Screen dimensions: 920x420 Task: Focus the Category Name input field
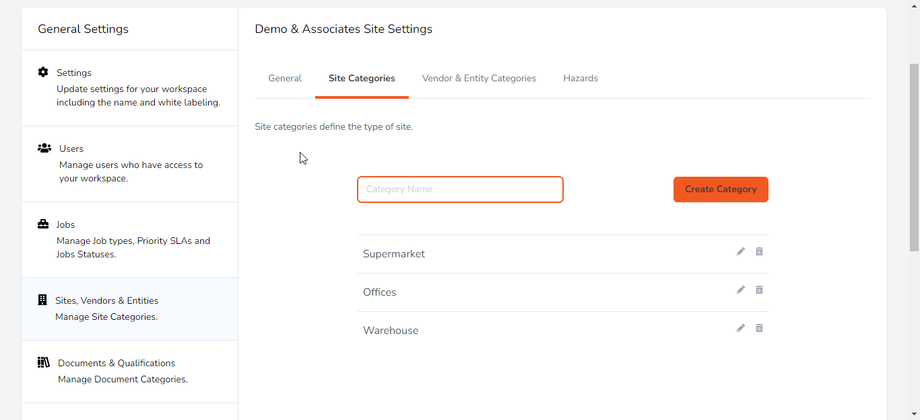460,189
